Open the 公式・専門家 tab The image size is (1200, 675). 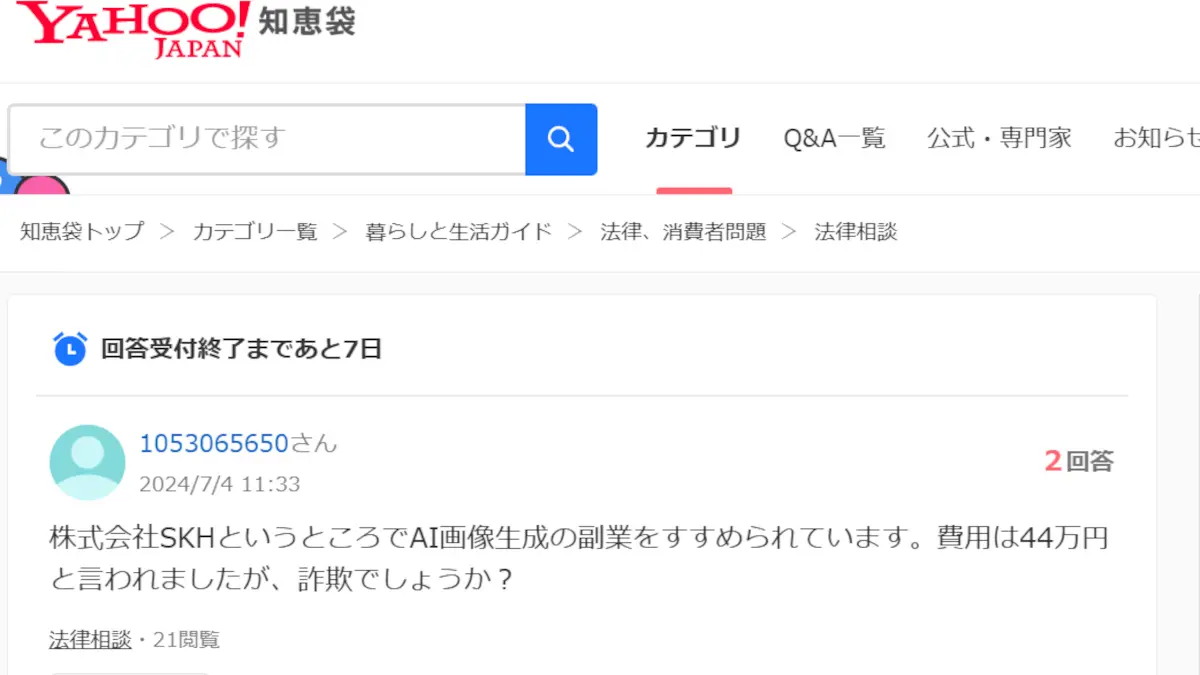[x=999, y=138]
